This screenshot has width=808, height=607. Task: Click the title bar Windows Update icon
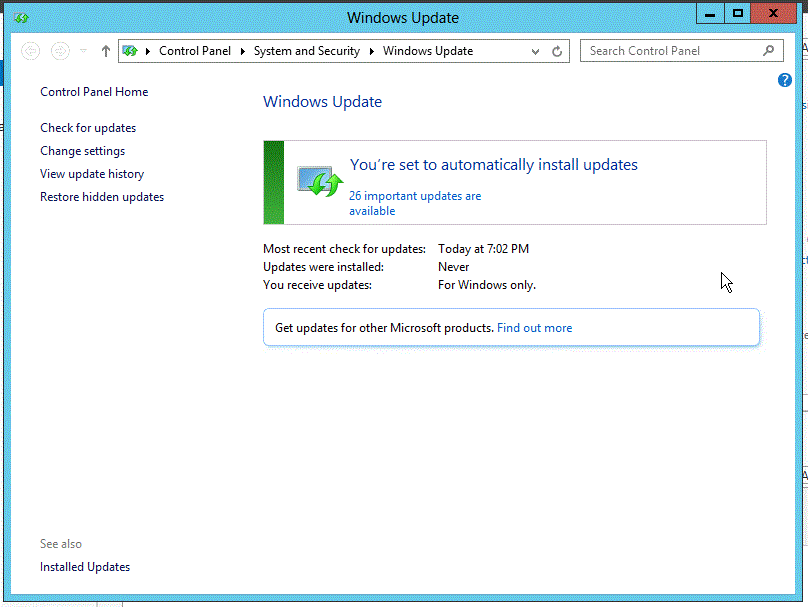point(22,18)
